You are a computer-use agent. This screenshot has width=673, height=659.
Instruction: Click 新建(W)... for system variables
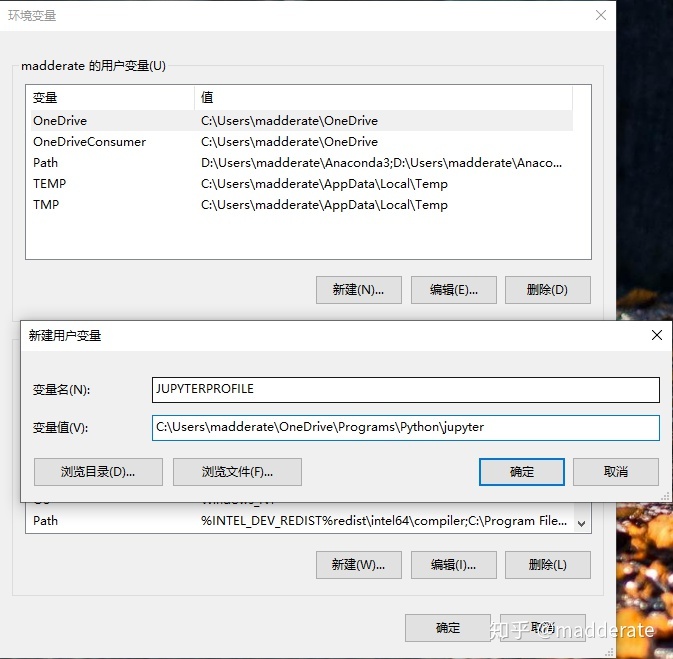[x=359, y=565]
